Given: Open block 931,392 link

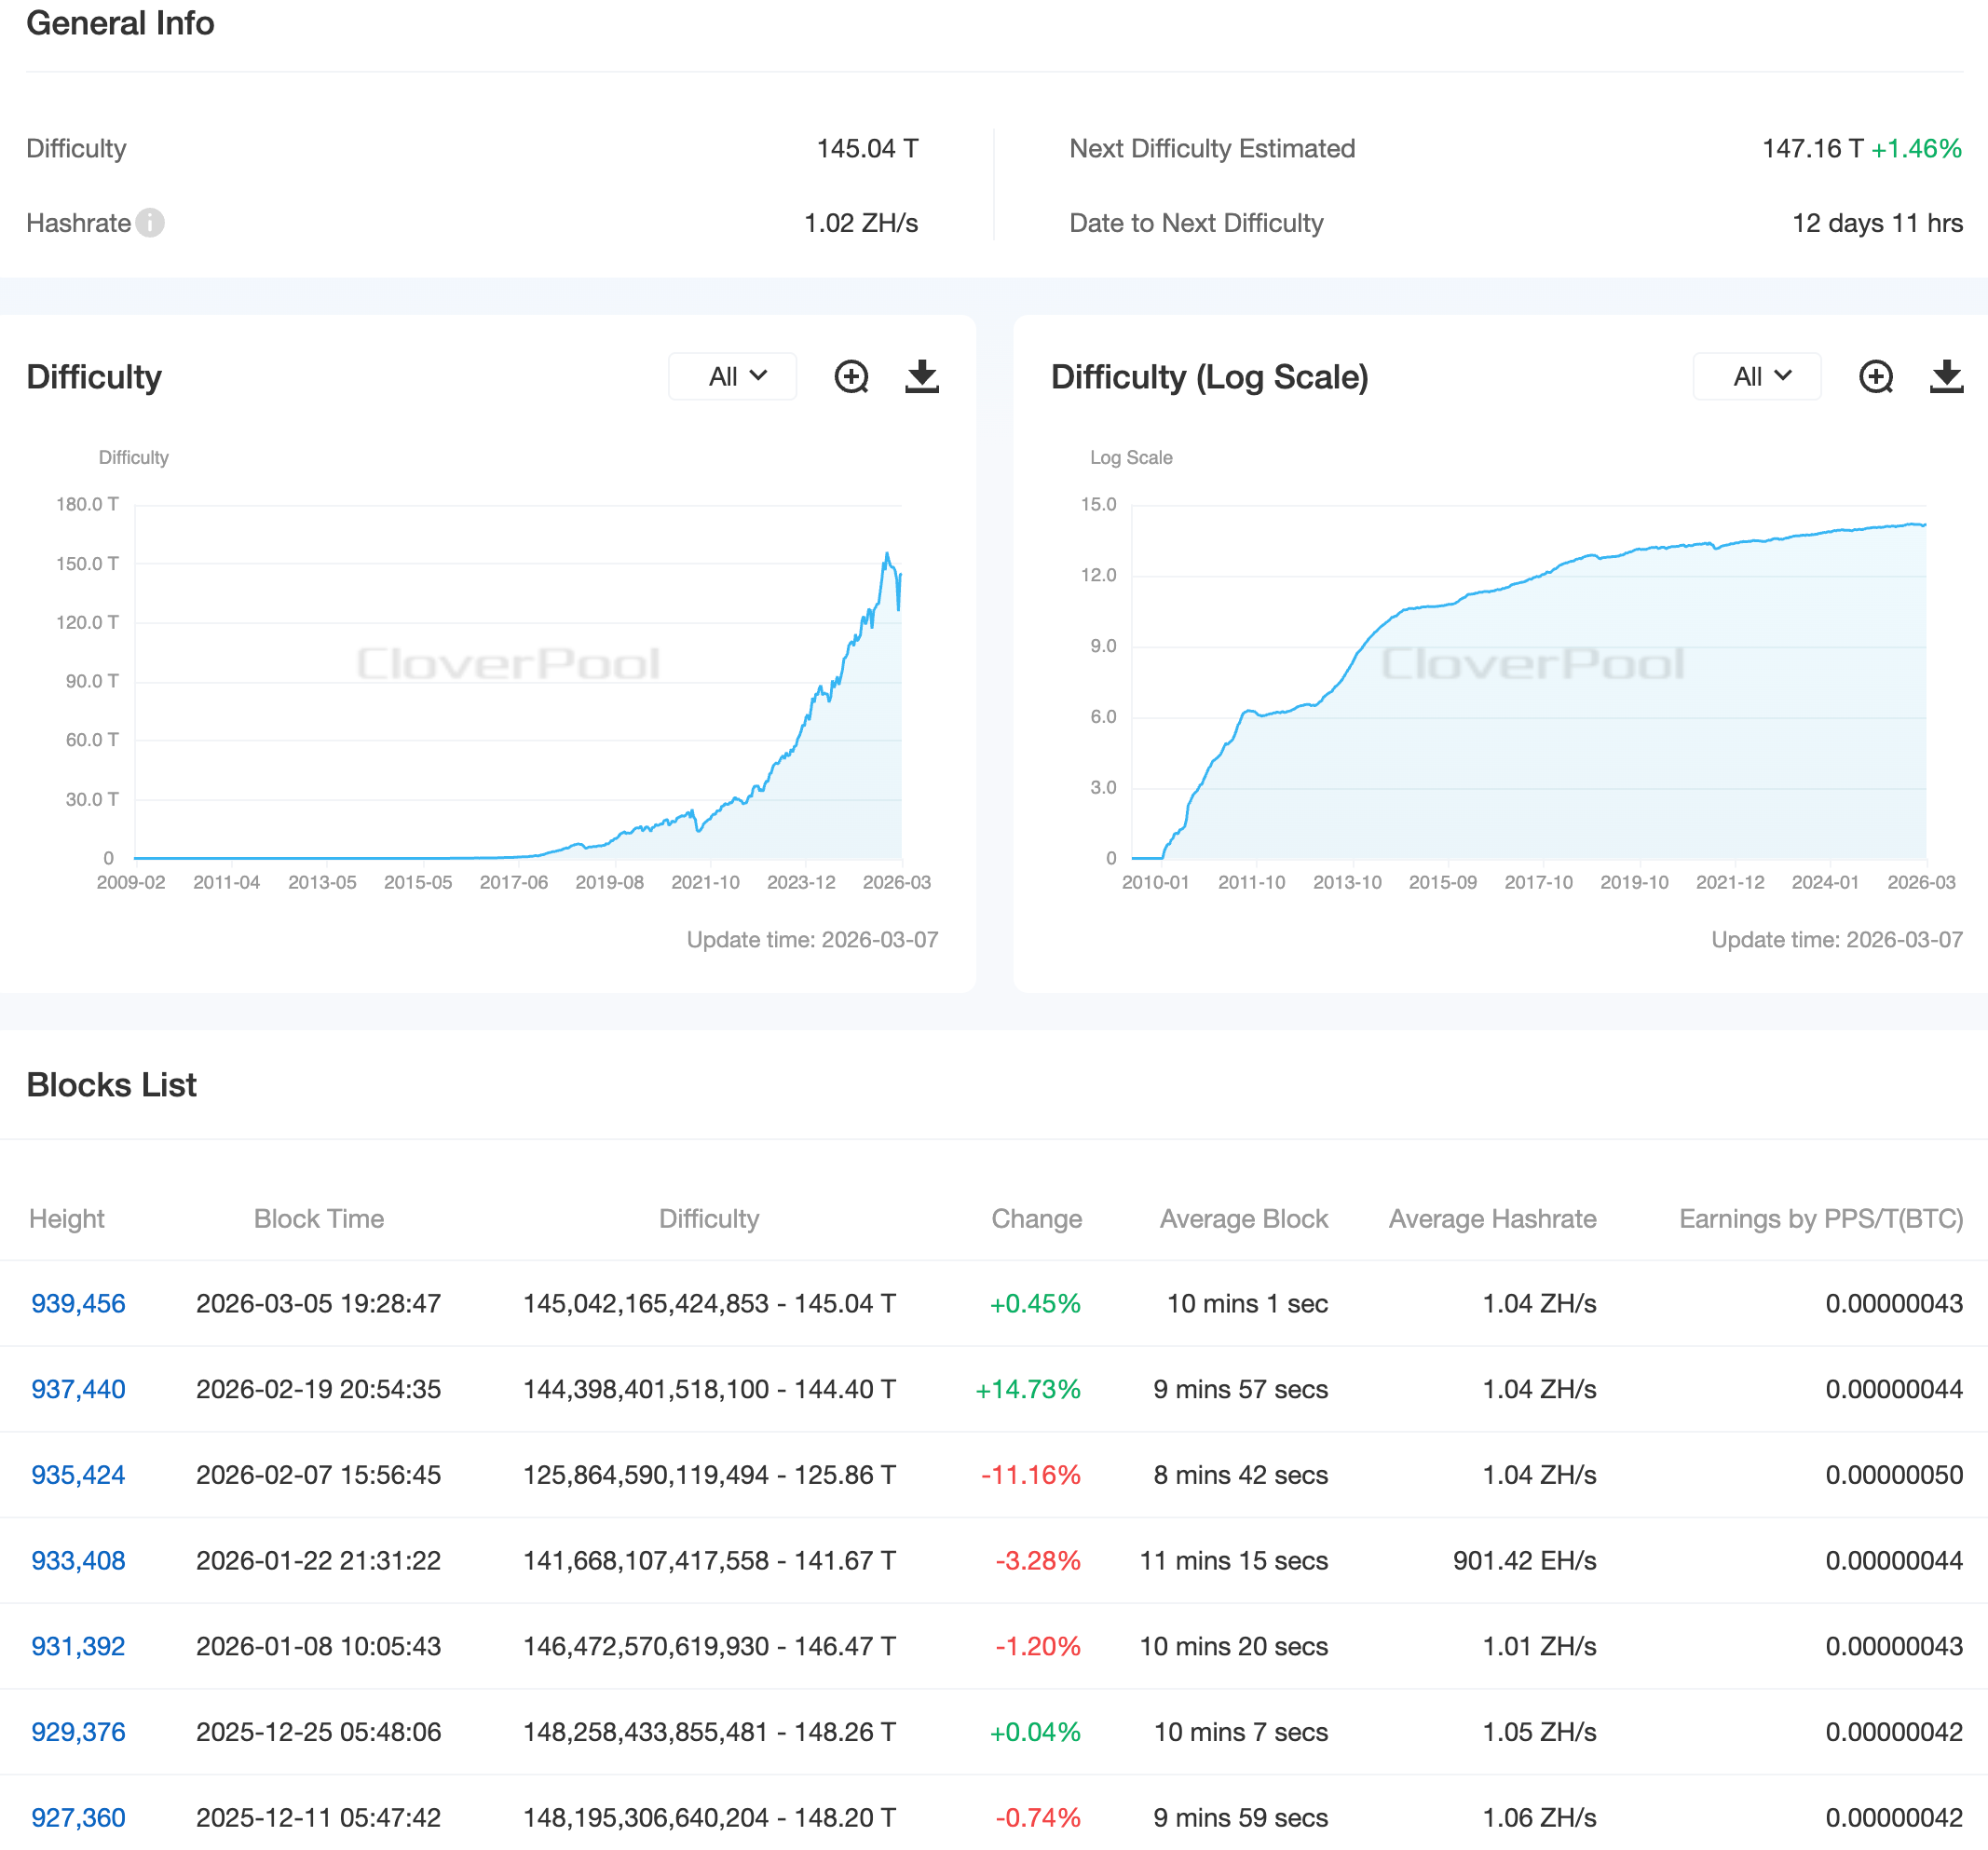Looking at the screenshot, I should pyautogui.click(x=78, y=1646).
